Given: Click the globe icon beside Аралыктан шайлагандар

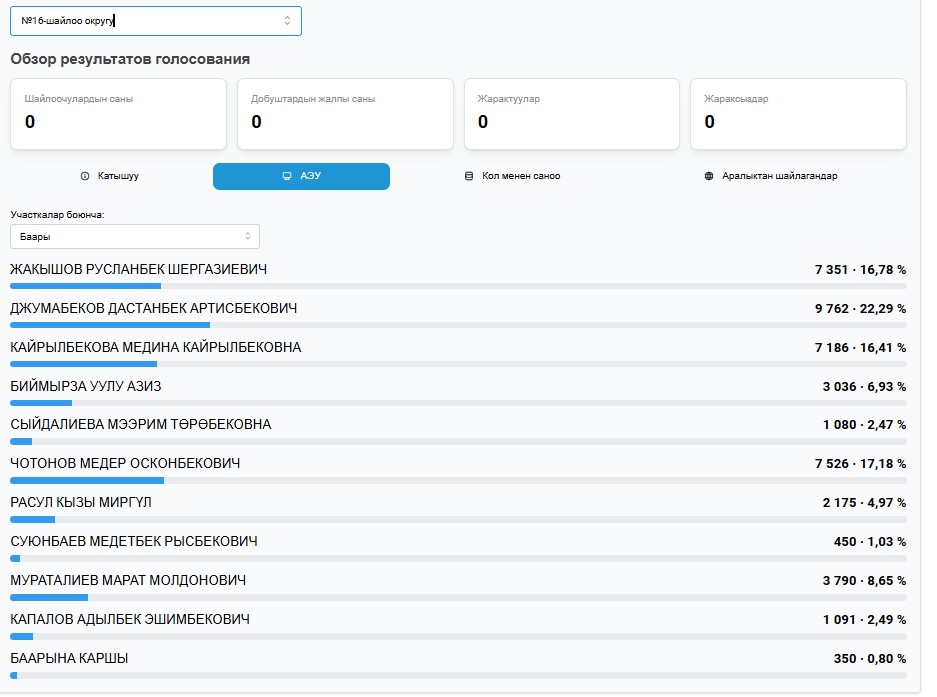Looking at the screenshot, I should (709, 176).
